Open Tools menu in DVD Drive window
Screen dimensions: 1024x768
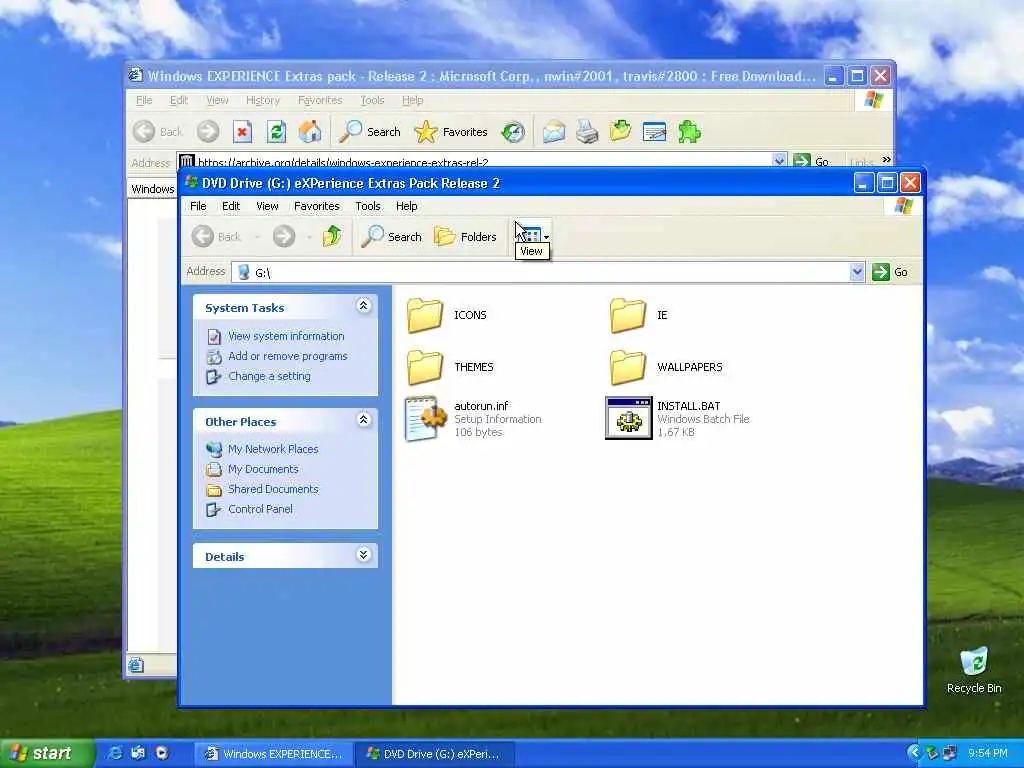(x=368, y=206)
